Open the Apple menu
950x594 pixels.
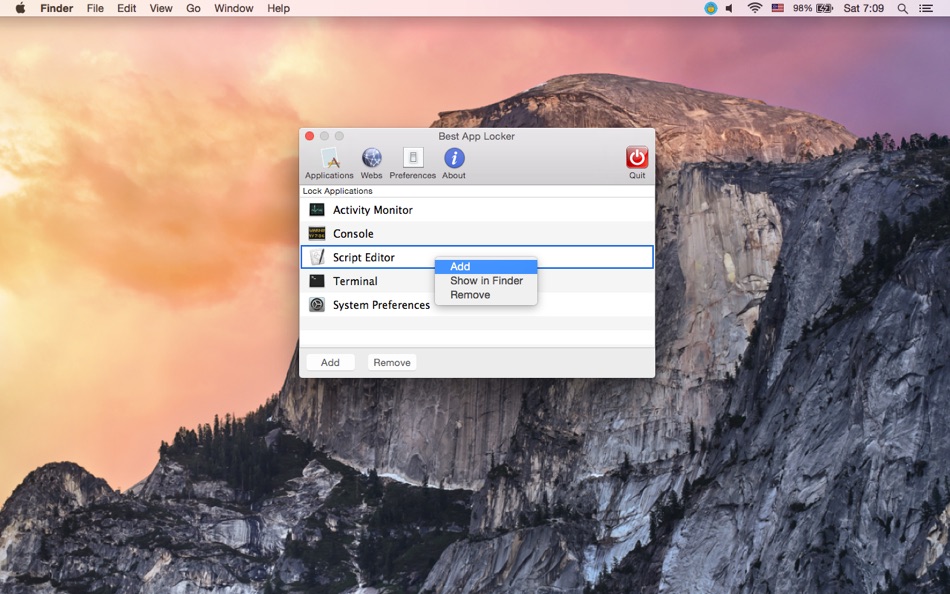tap(20, 8)
